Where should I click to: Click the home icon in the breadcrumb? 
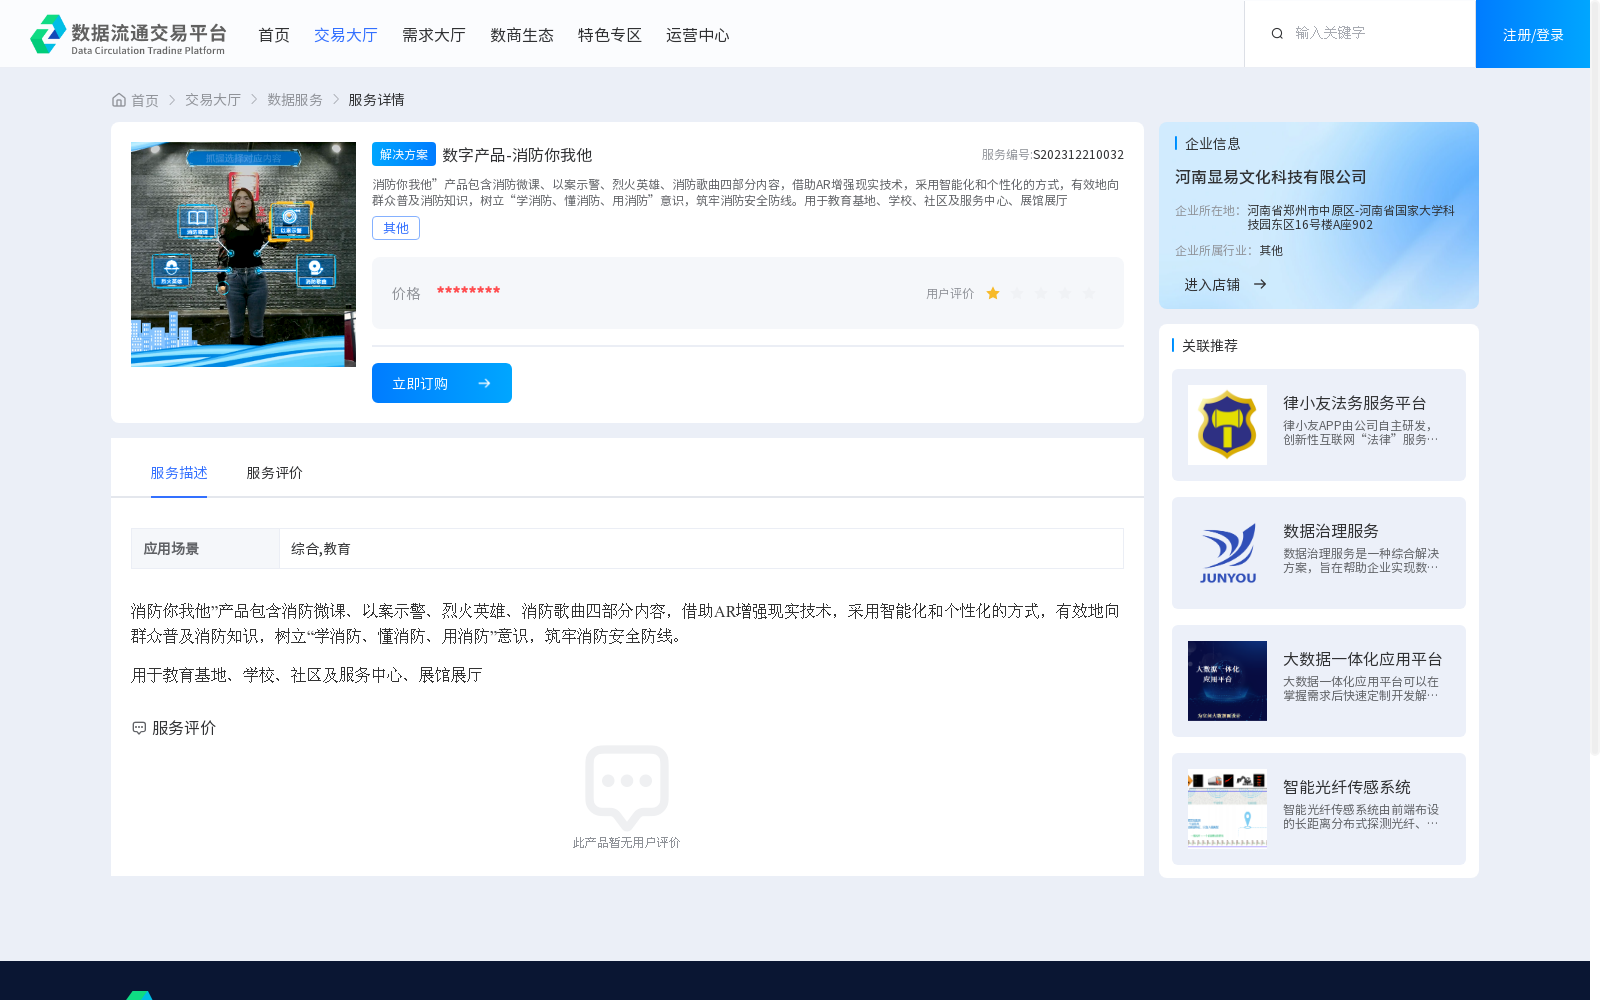[x=119, y=100]
